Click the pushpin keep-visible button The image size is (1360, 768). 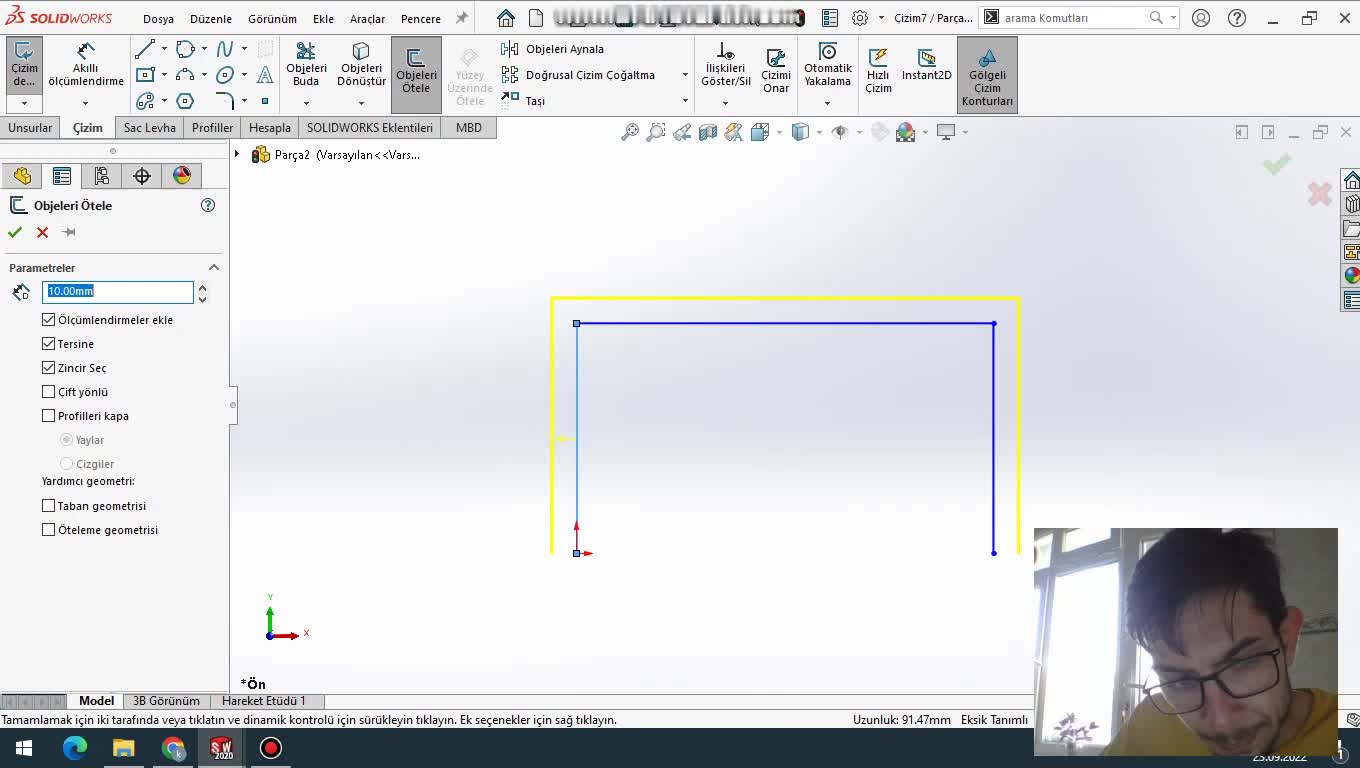[69, 232]
